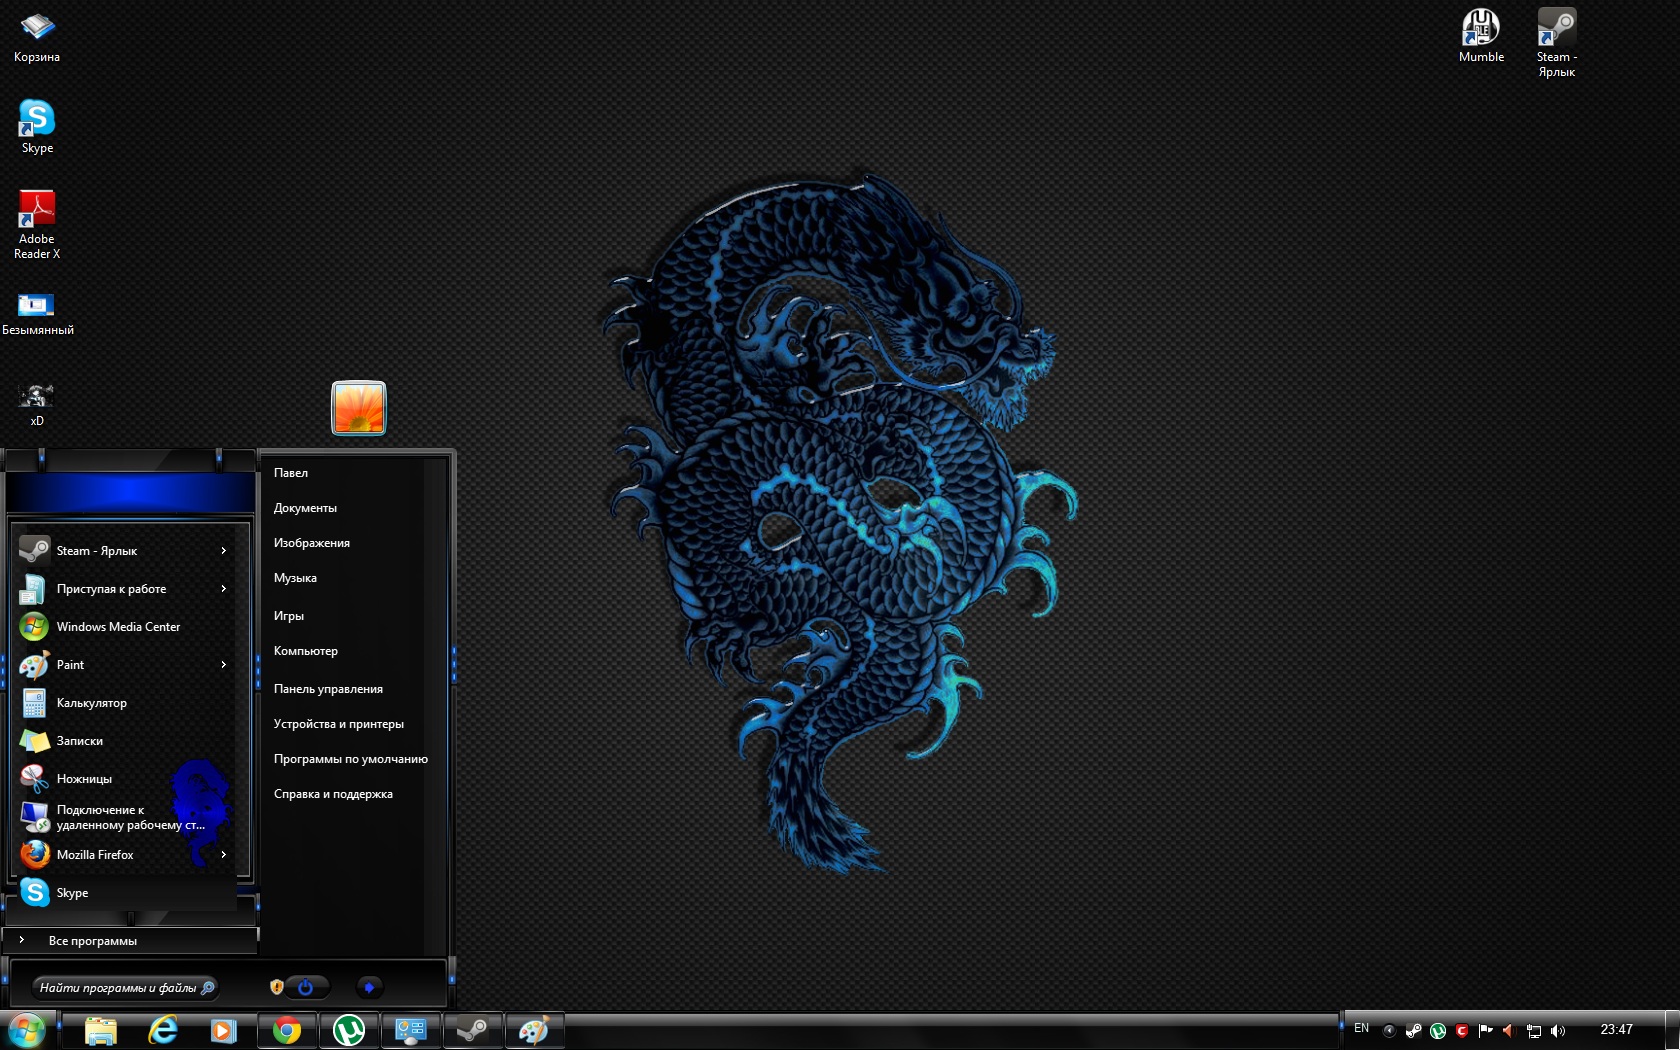Select the Adobe Reader X desktop icon
The width and height of the screenshot is (1680, 1050).
[37, 225]
